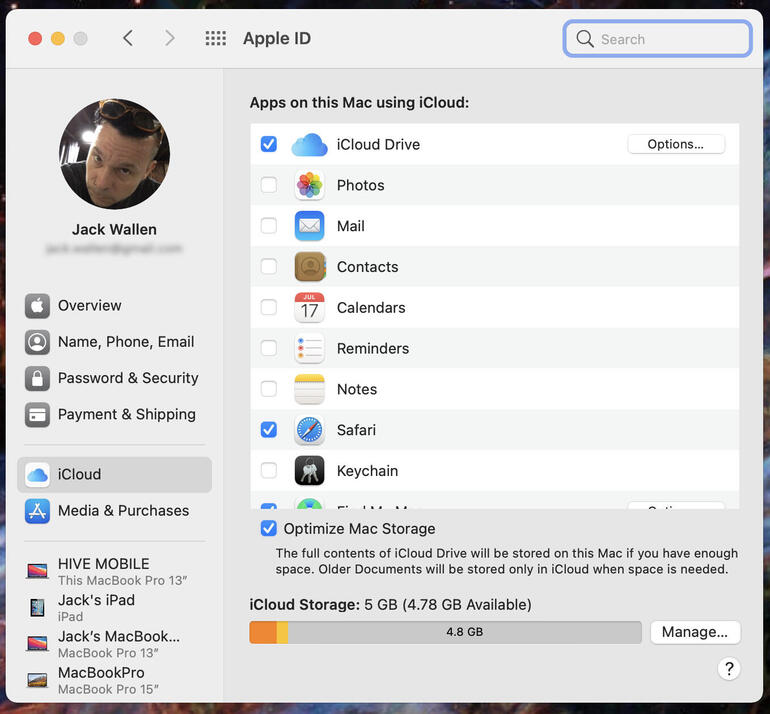This screenshot has width=770, height=714.
Task: Click the person icon beside Name, Phone, Email
Action: click(x=37, y=342)
